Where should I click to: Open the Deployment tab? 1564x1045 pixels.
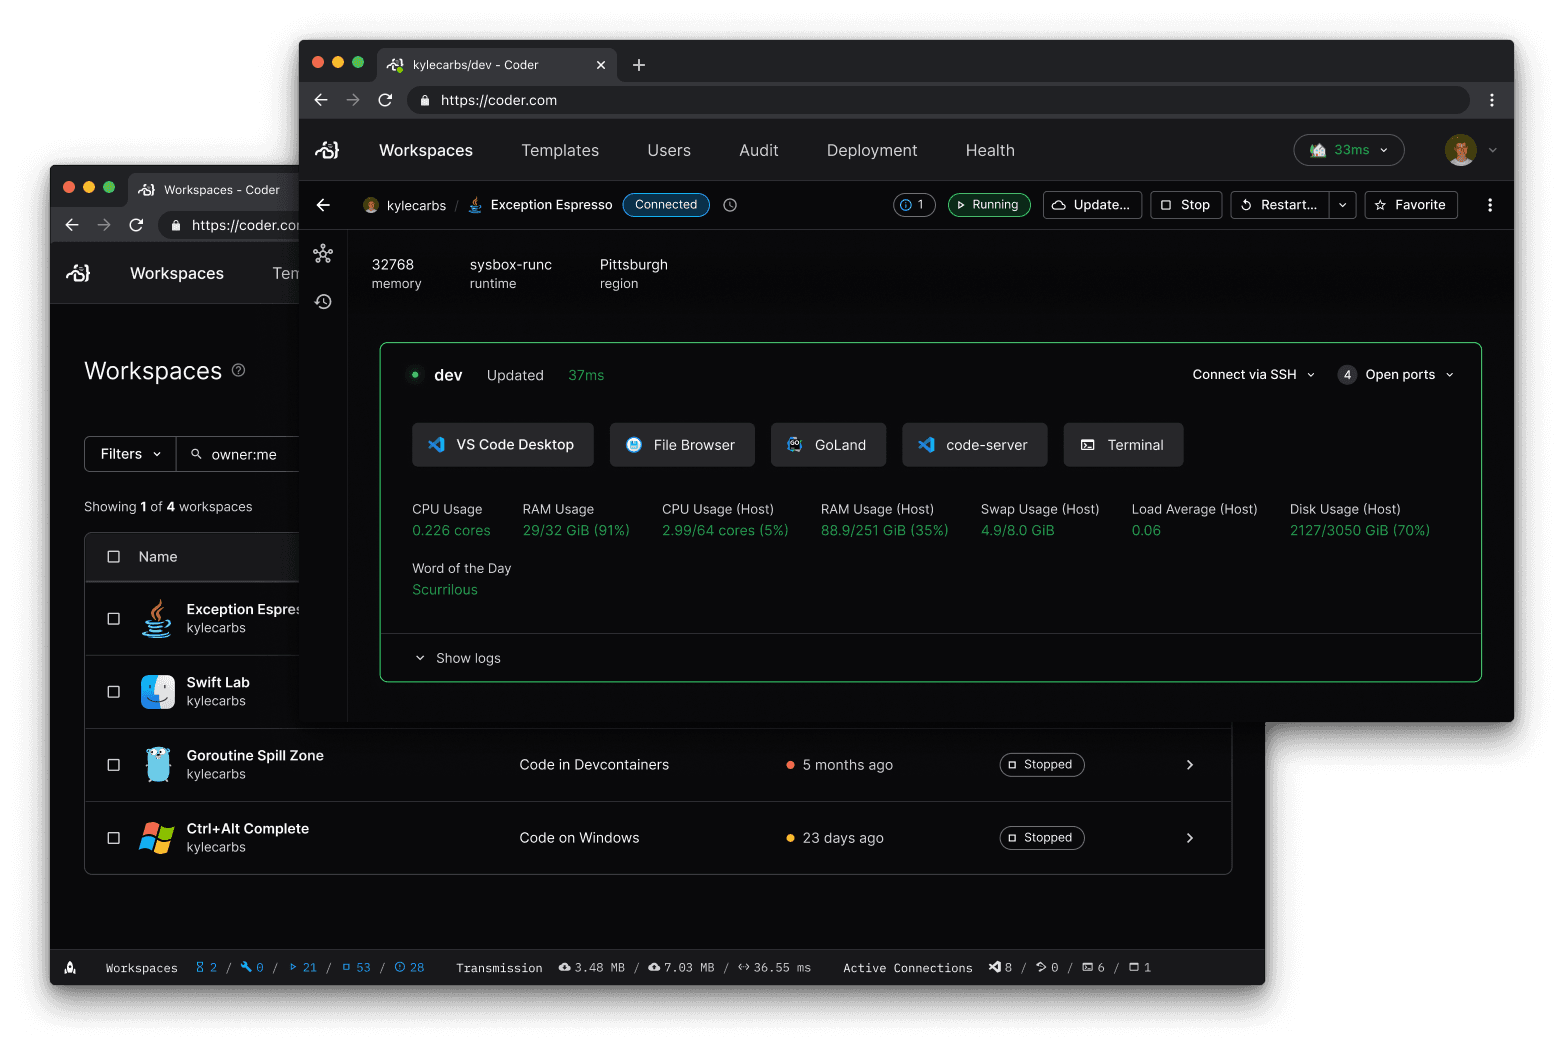(872, 150)
